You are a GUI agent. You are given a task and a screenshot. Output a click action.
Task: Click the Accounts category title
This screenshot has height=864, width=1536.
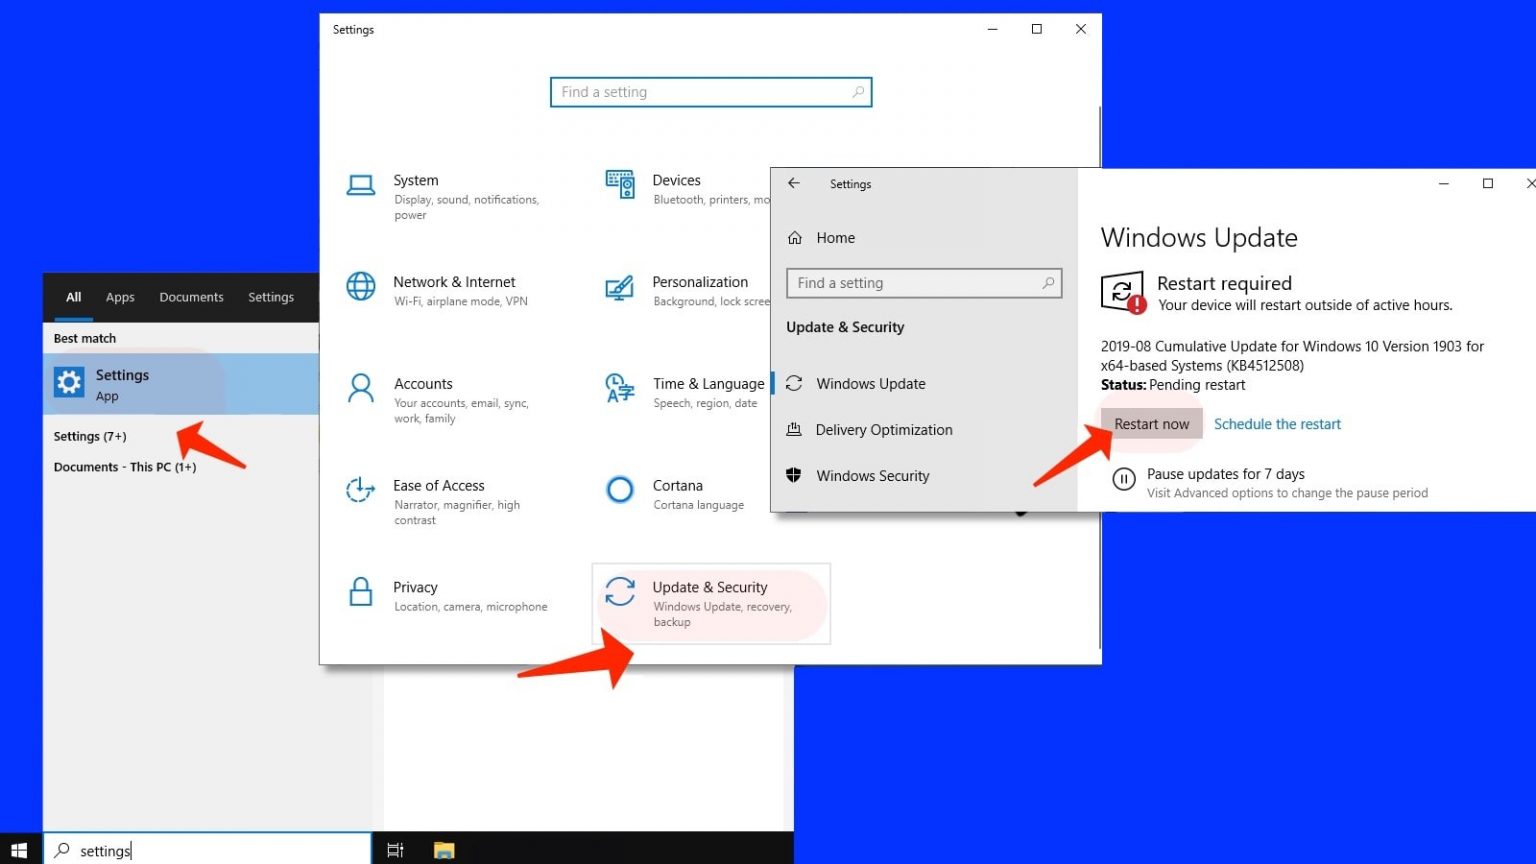423,384
